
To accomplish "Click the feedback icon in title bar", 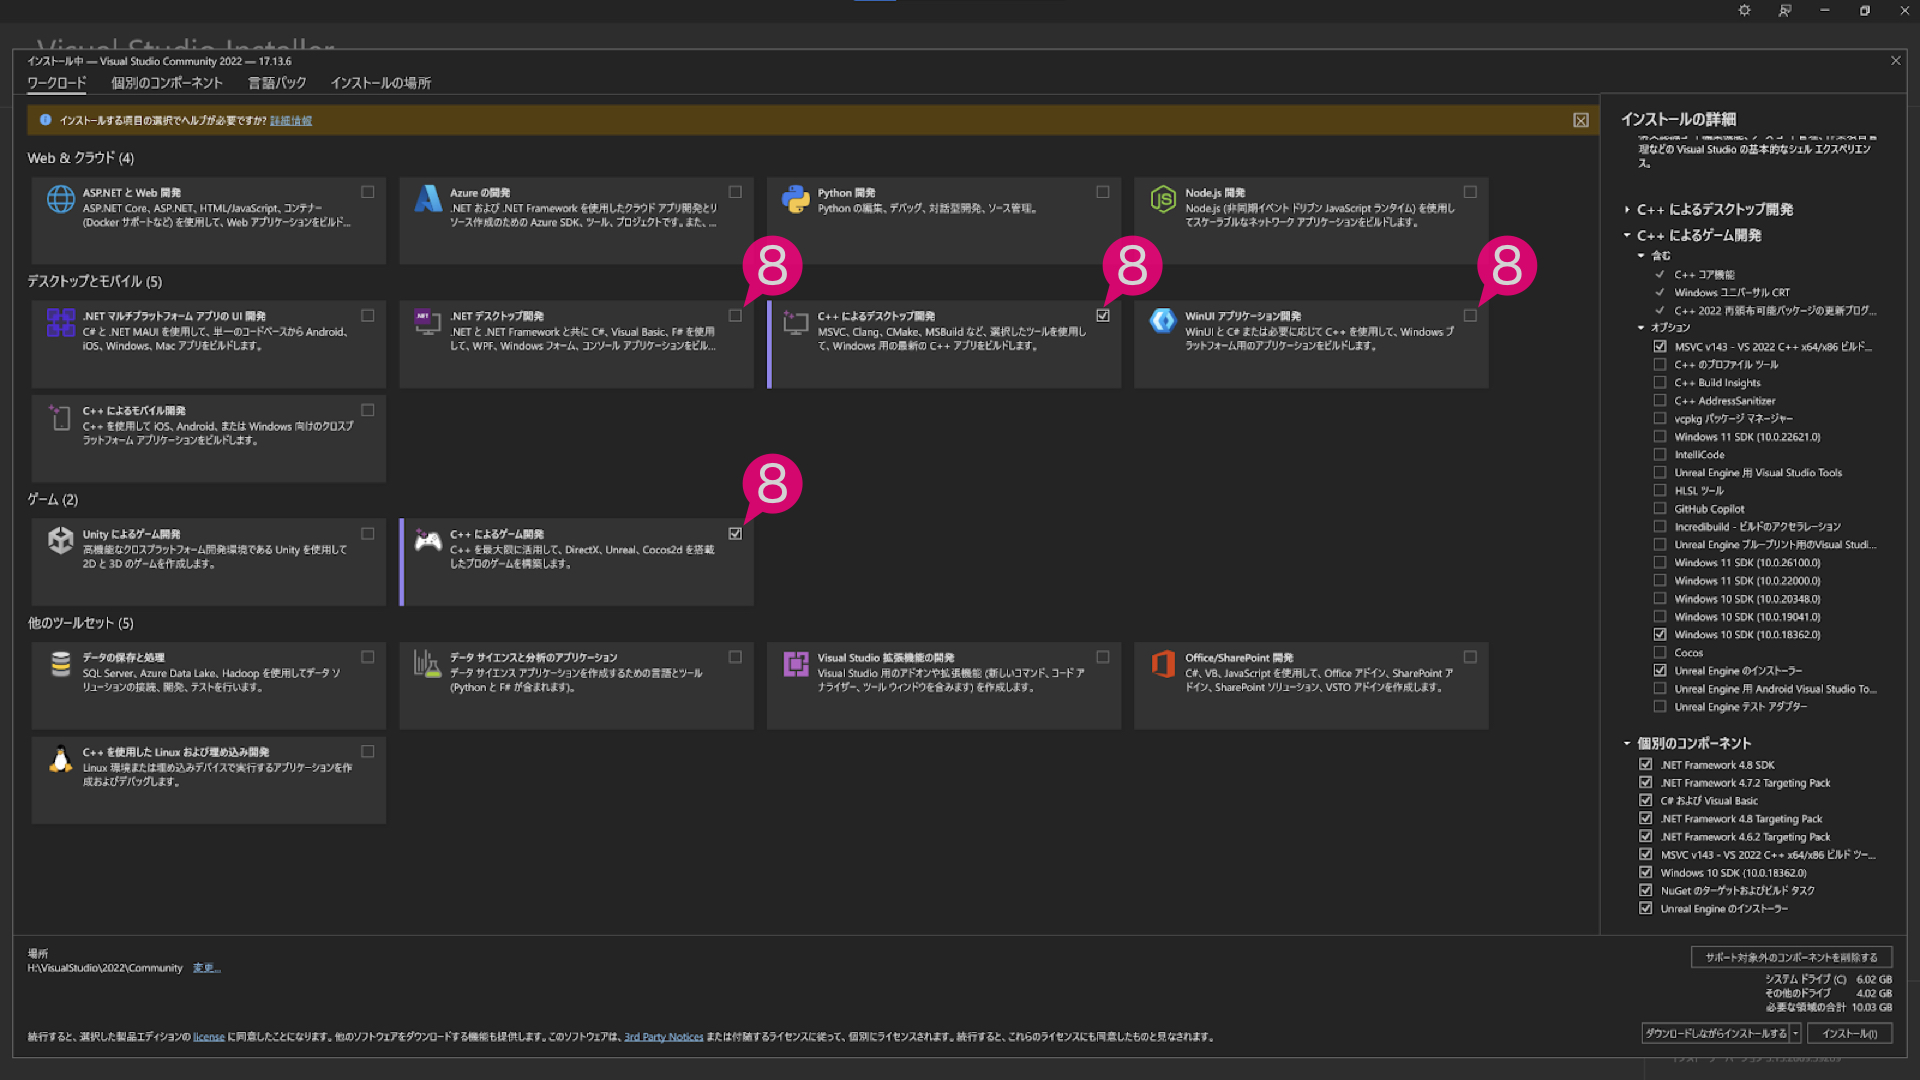I will (x=1785, y=10).
